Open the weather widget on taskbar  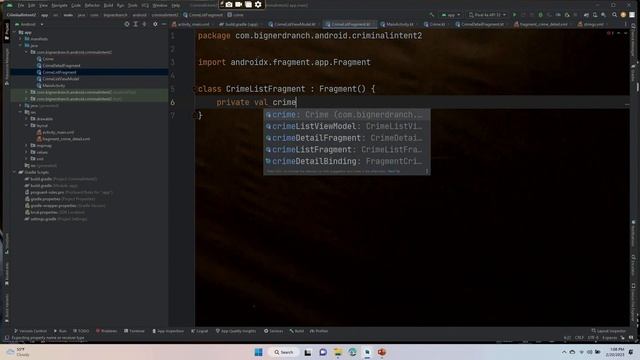pos(17,352)
